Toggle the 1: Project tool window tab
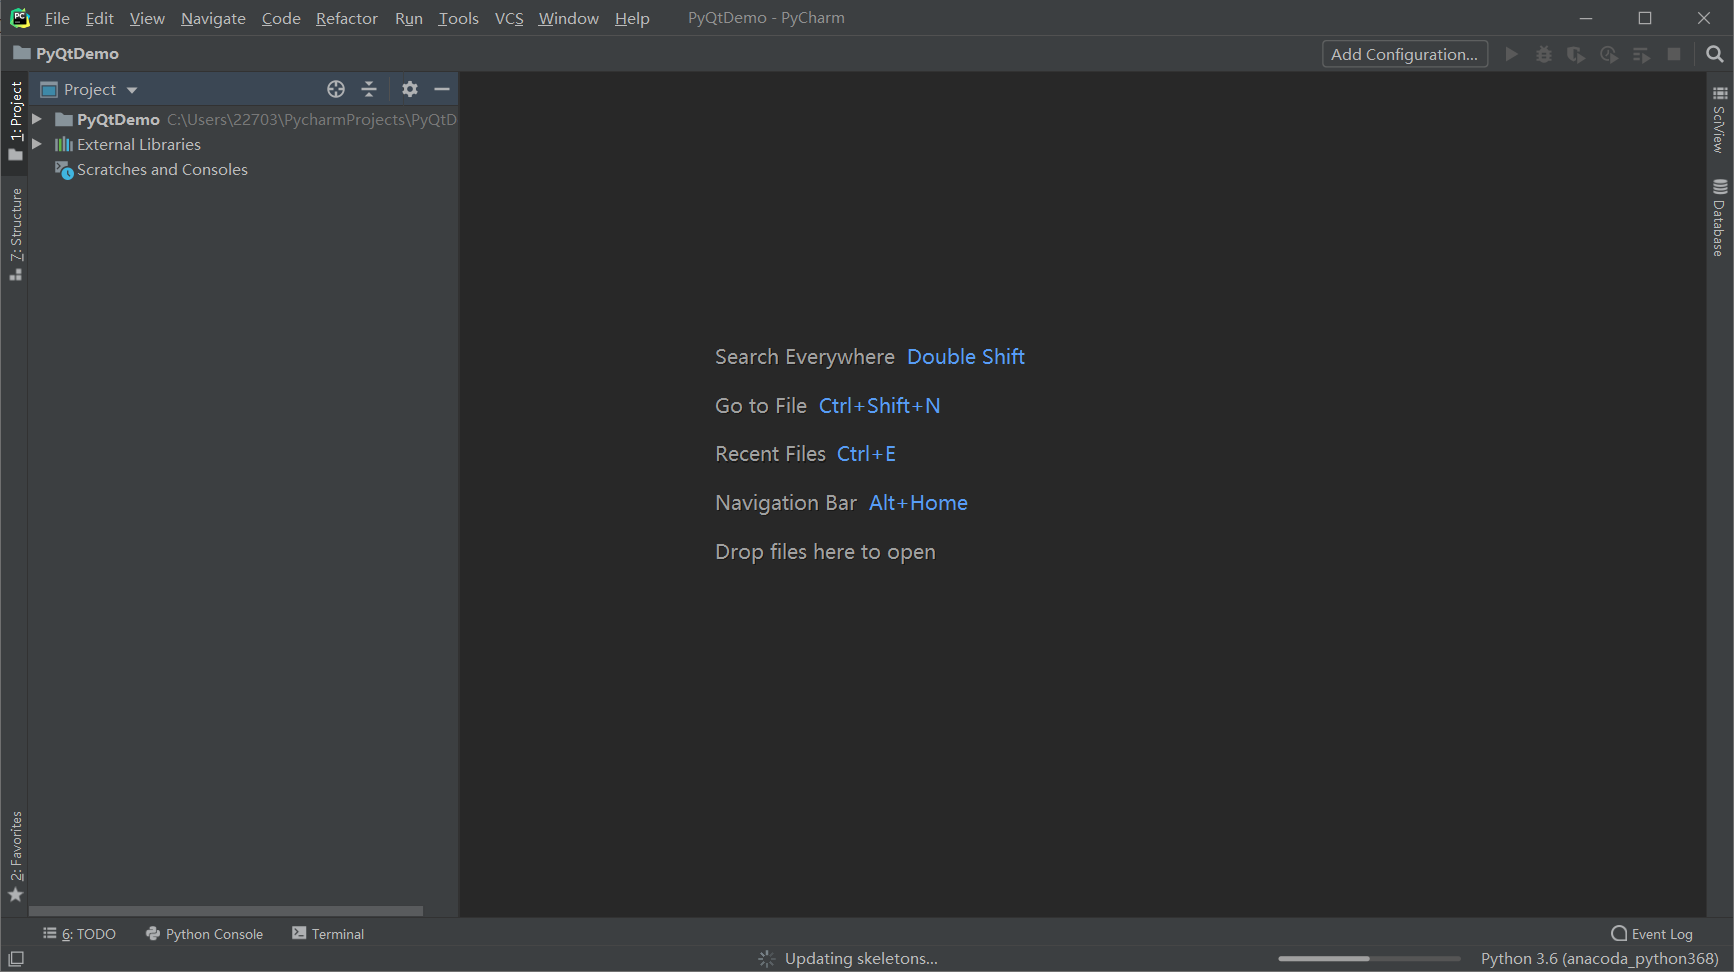 15,120
